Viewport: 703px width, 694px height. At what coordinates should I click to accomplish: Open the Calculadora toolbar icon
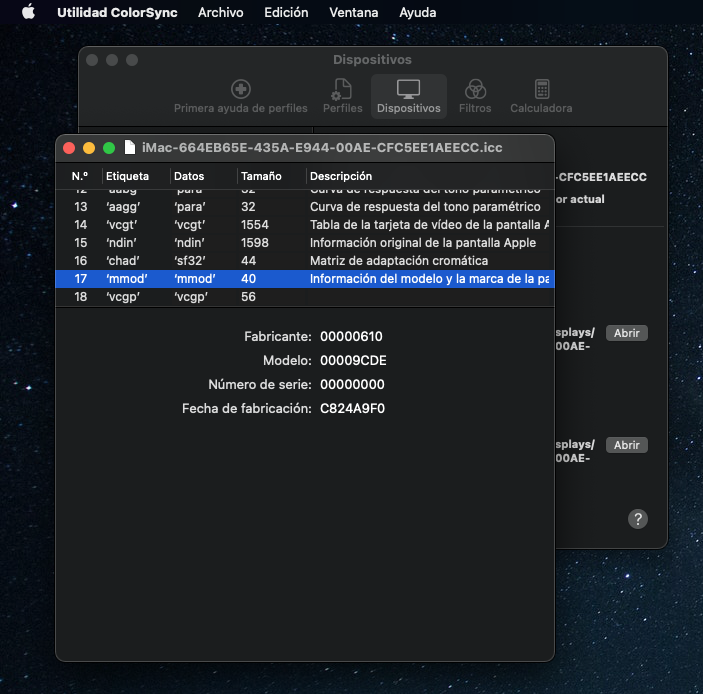[541, 96]
